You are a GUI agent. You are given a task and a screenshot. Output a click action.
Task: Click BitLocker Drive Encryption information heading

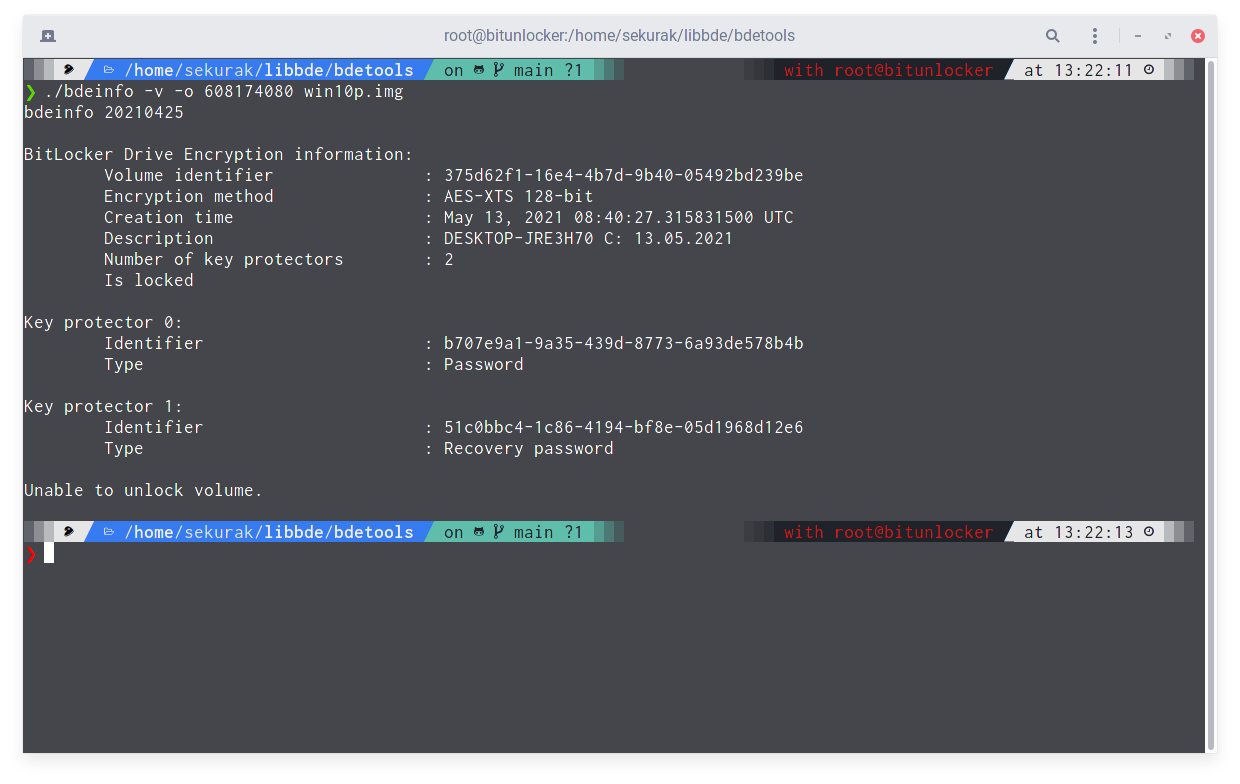(218, 154)
